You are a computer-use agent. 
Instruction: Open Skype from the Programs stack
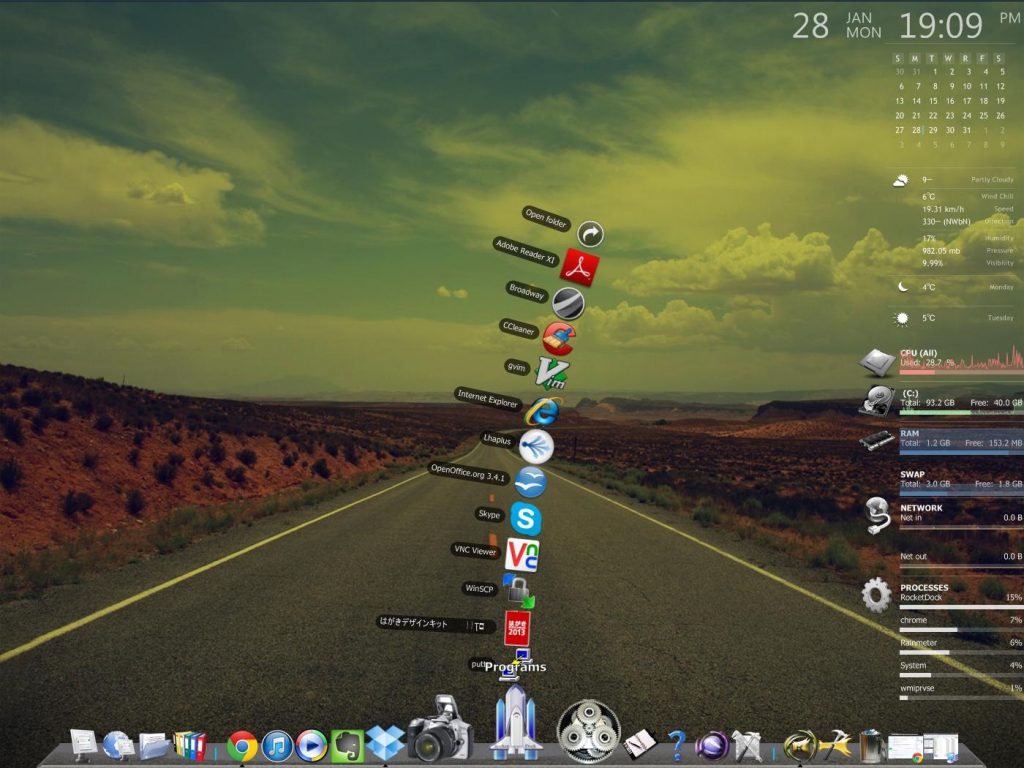[x=525, y=518]
